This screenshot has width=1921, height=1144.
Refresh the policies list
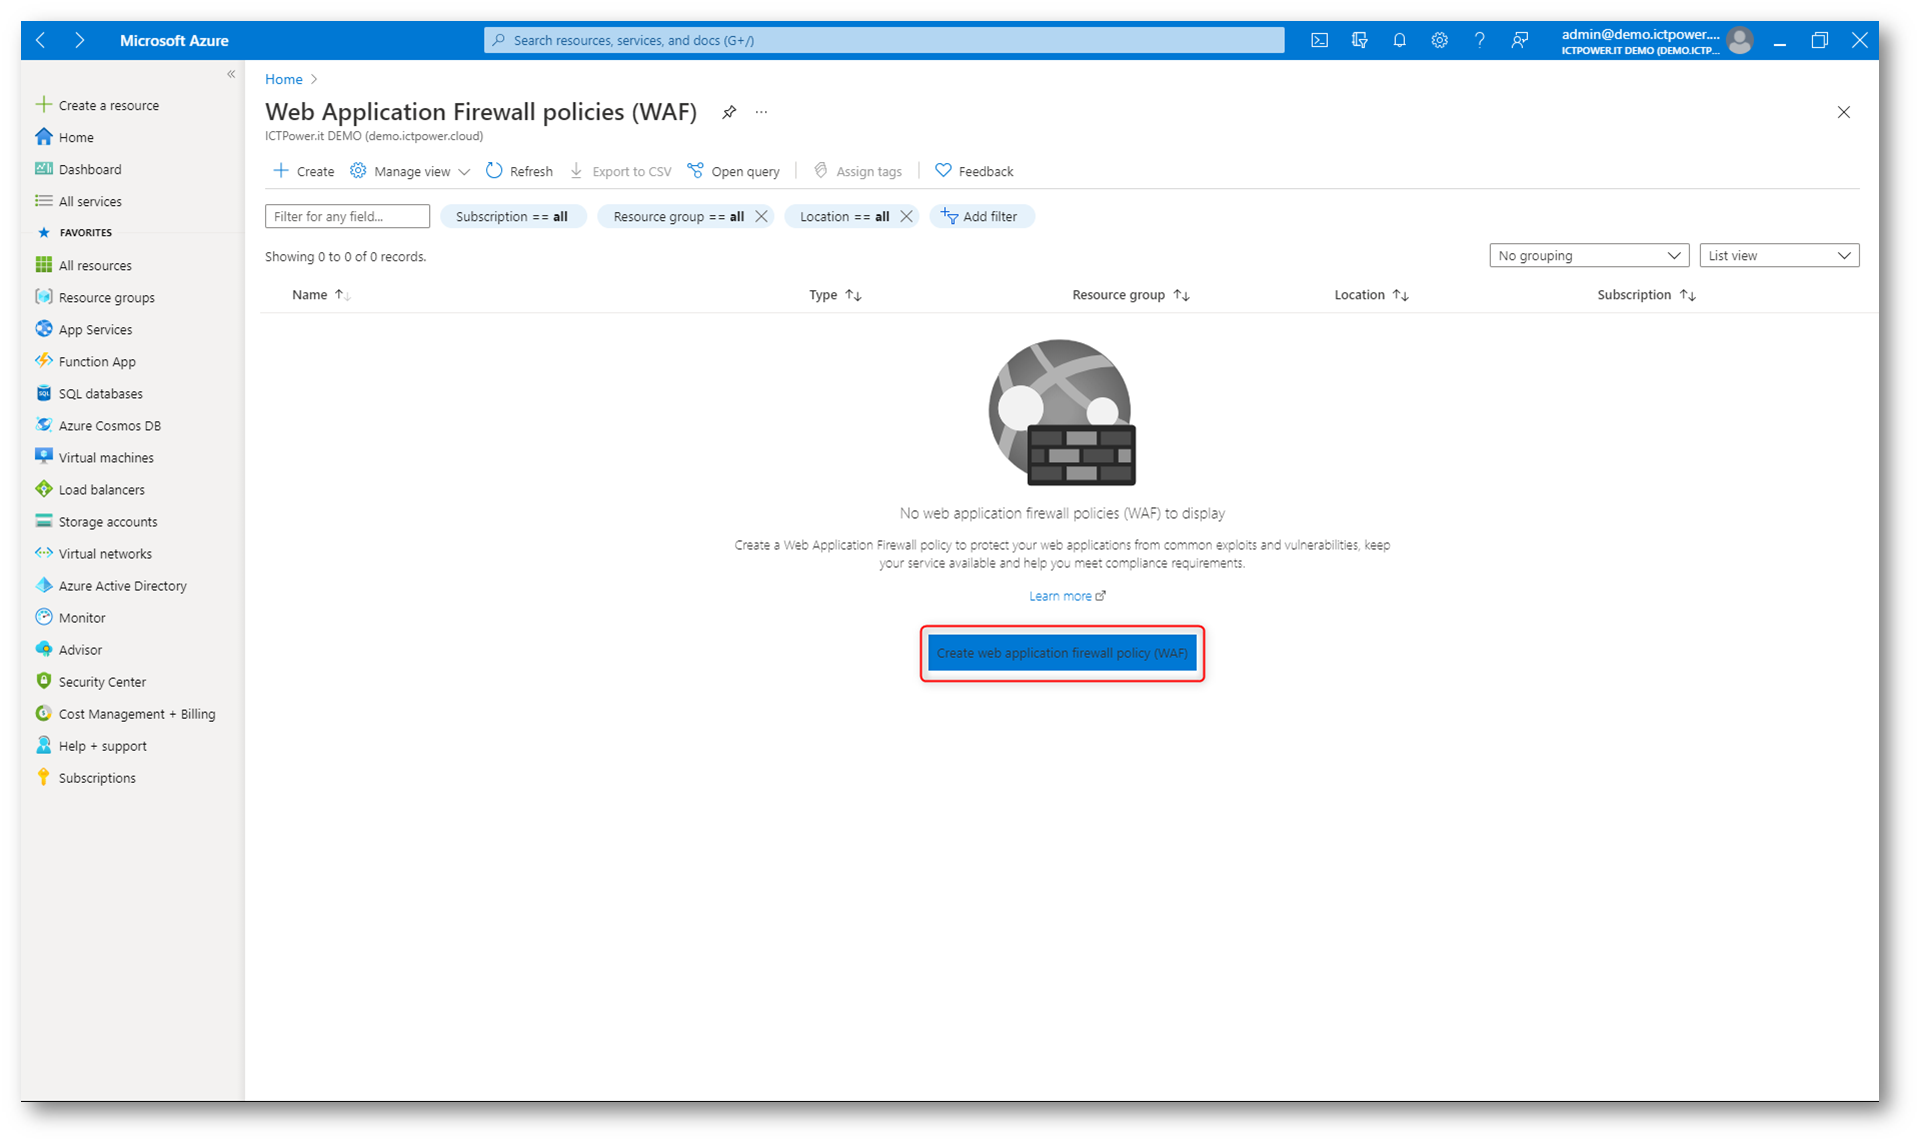point(519,171)
